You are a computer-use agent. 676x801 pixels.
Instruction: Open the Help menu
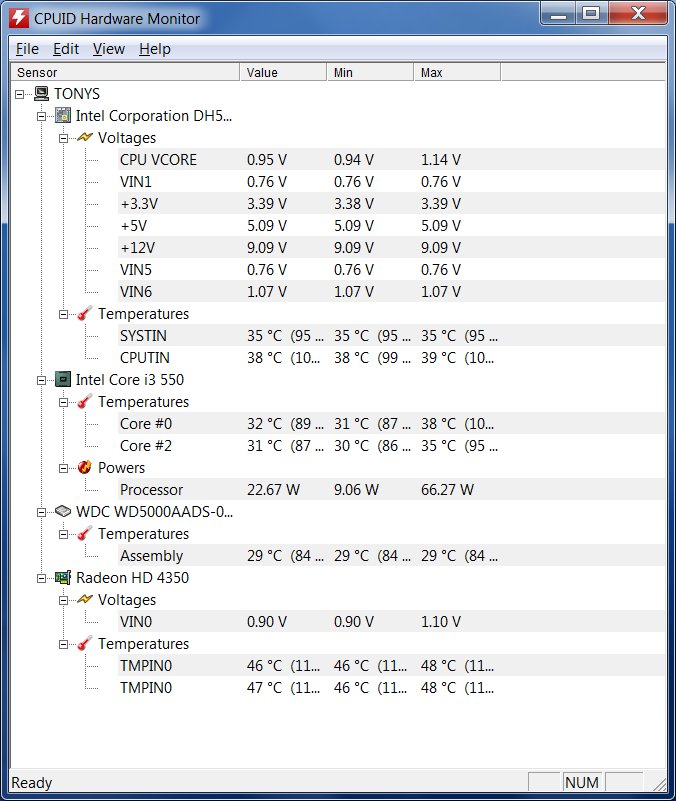tap(155, 49)
